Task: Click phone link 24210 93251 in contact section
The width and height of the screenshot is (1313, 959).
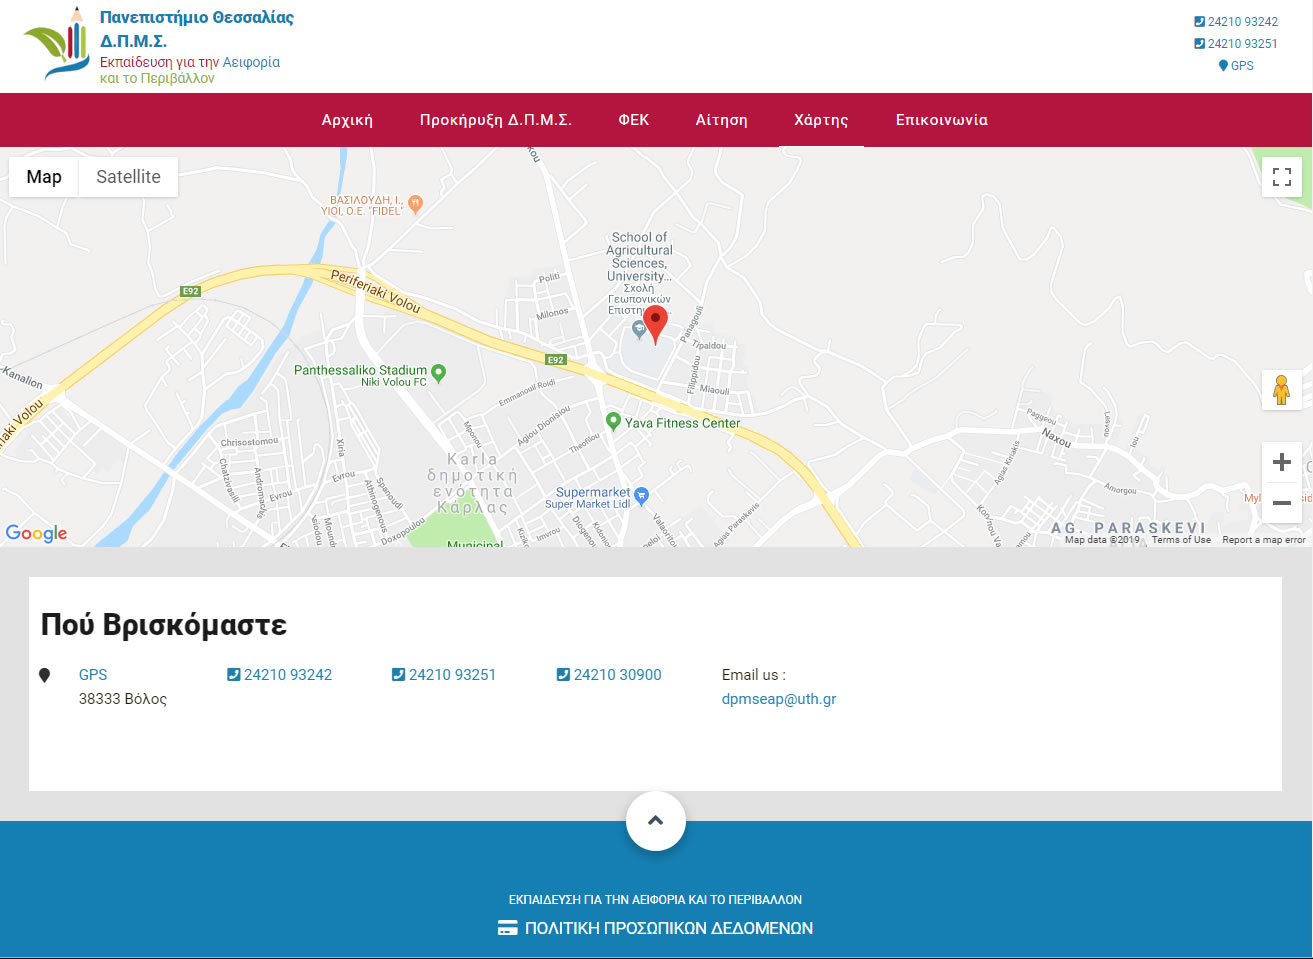Action: 444,675
